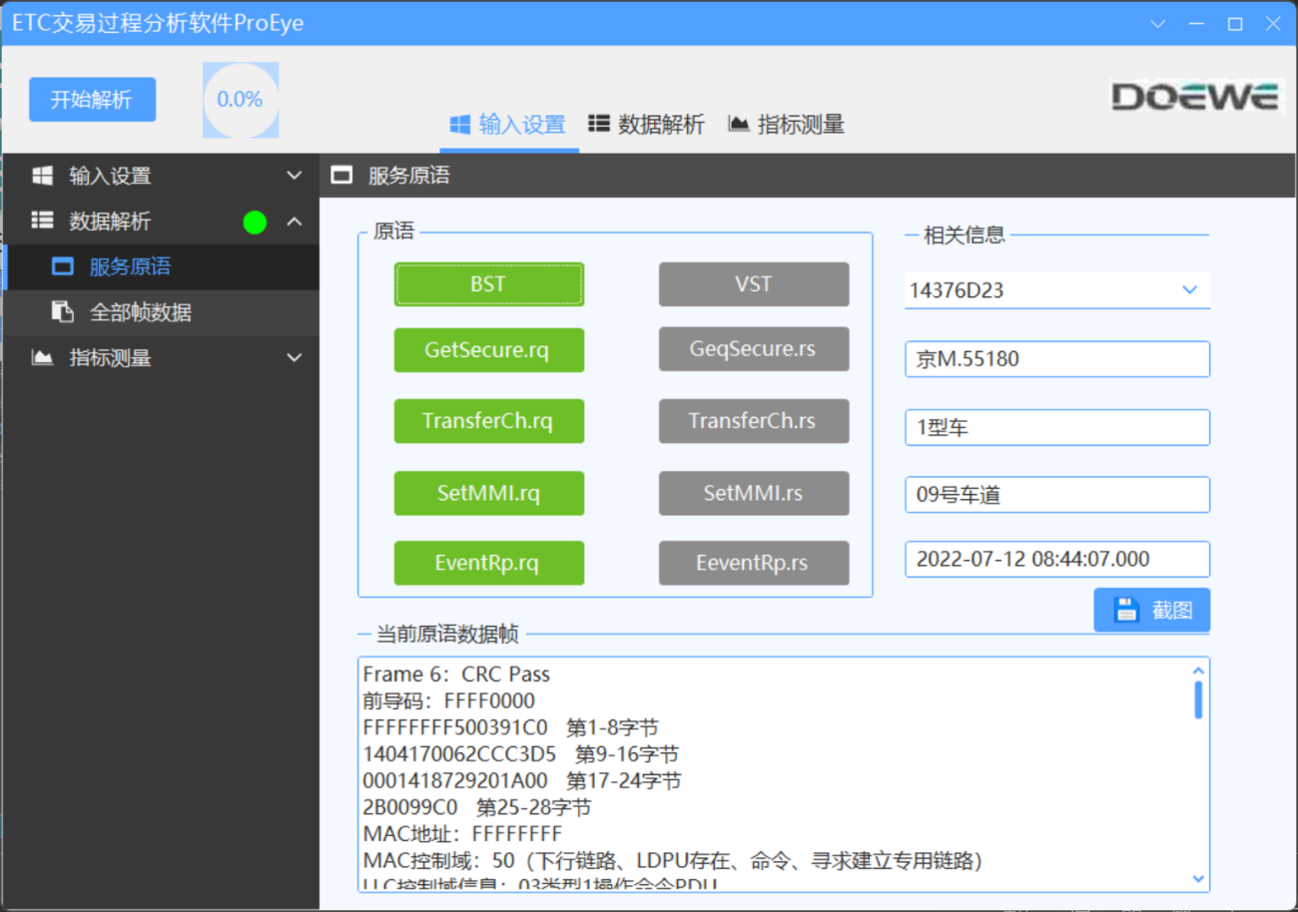Viewport: 1298px width, 912px height.
Task: Click the license plate field 京M.55180
Action: (1057, 359)
